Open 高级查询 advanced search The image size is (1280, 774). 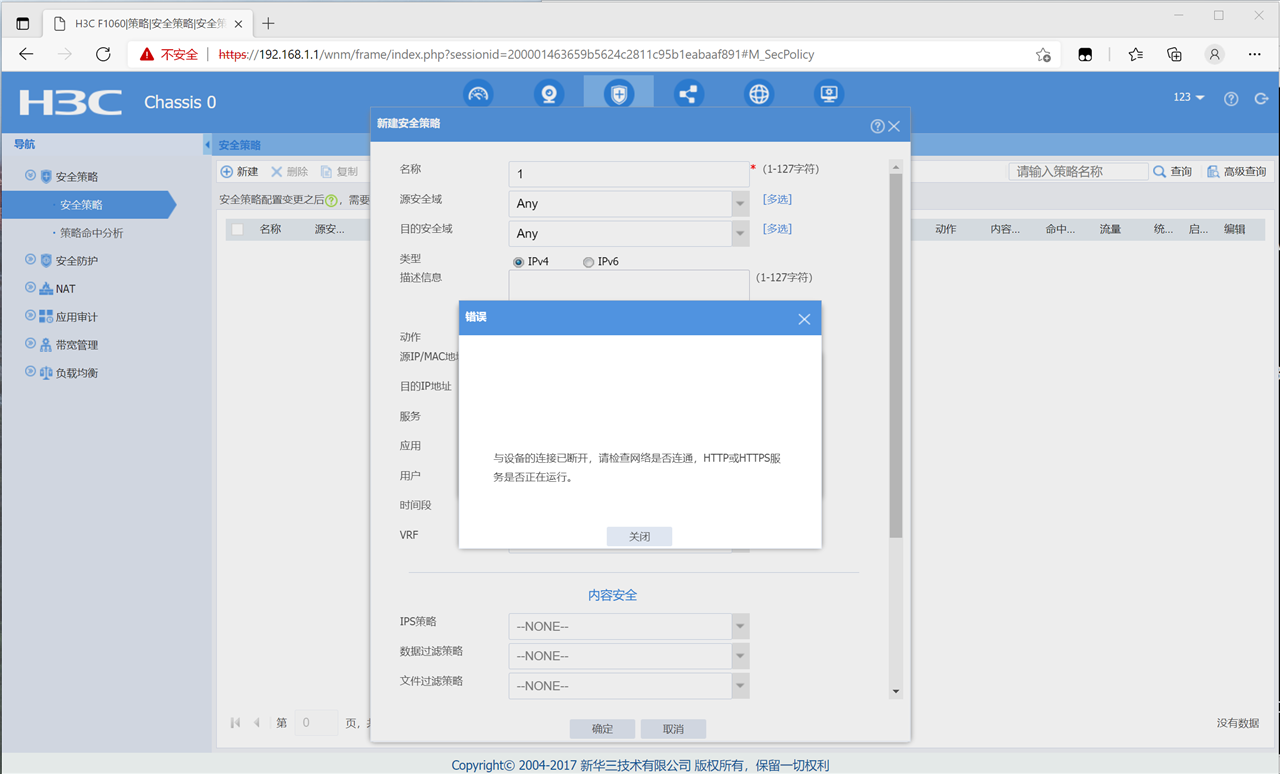click(1236, 172)
